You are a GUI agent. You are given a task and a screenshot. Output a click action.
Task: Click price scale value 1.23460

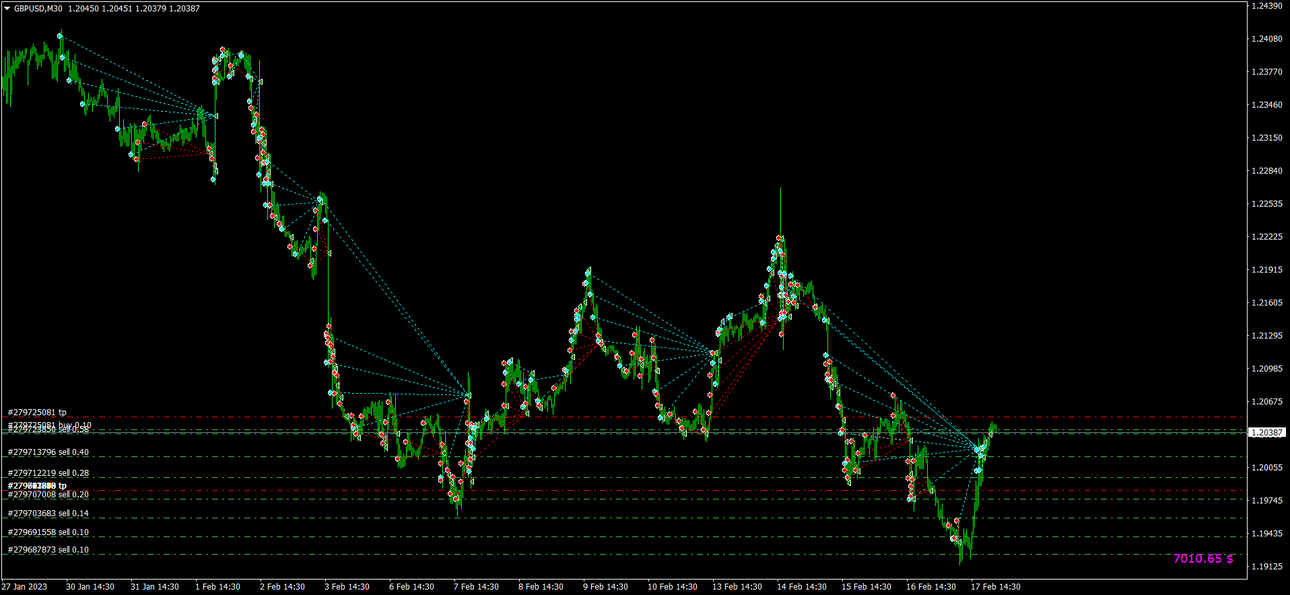pos(1266,105)
